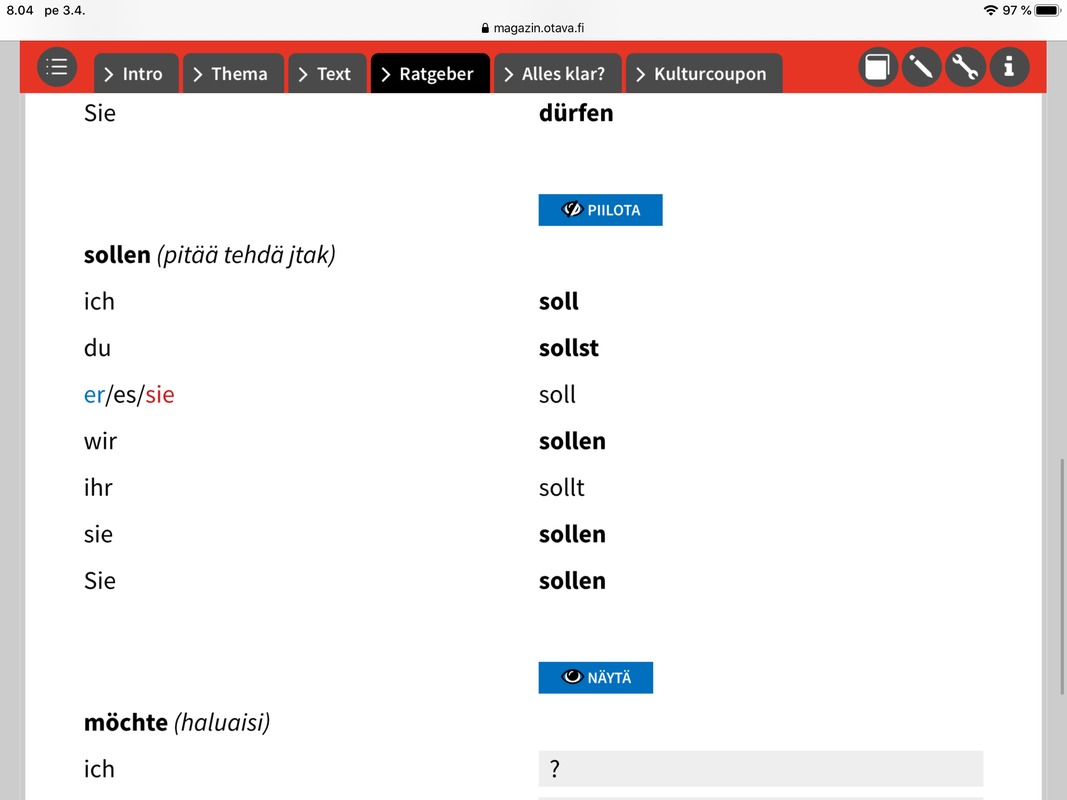Tap the lock icon beside magazin.otava.fi
1067x800 pixels.
point(485,28)
